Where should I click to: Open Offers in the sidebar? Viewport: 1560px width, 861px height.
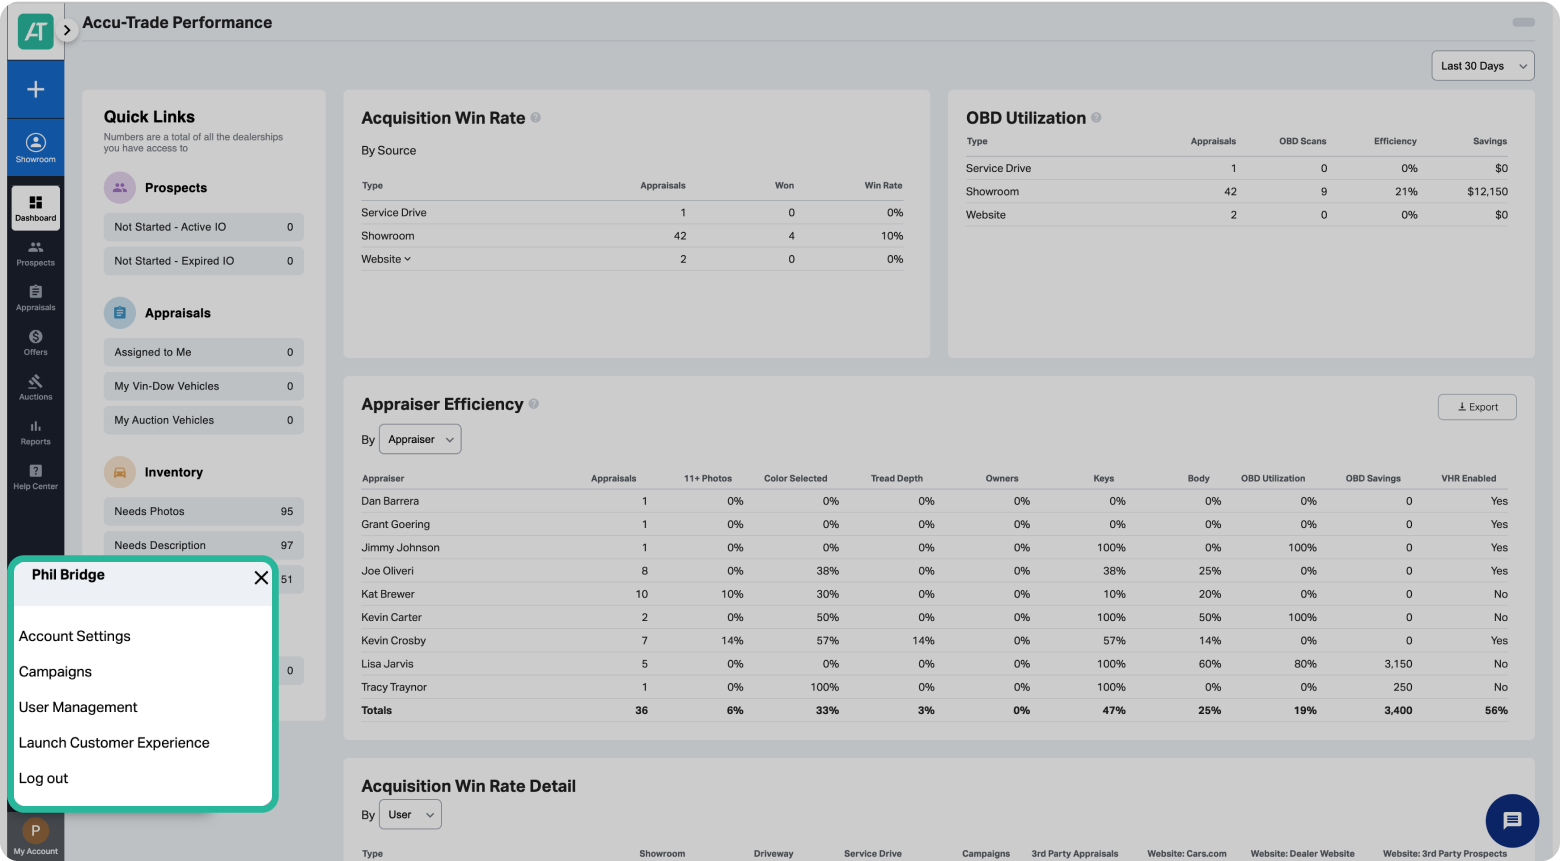(36, 343)
